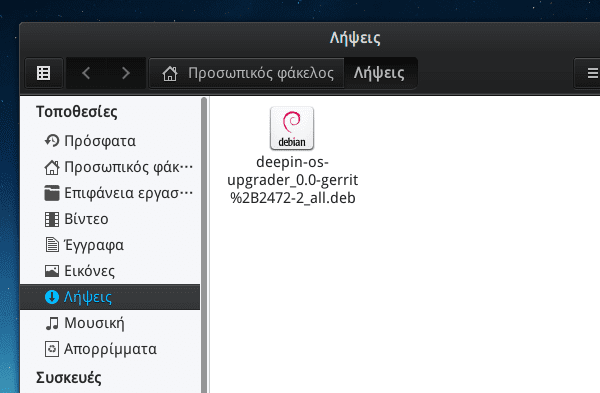The width and height of the screenshot is (600, 393).
Task: Click the Τοποθεσίες section heading
Action: point(77,112)
